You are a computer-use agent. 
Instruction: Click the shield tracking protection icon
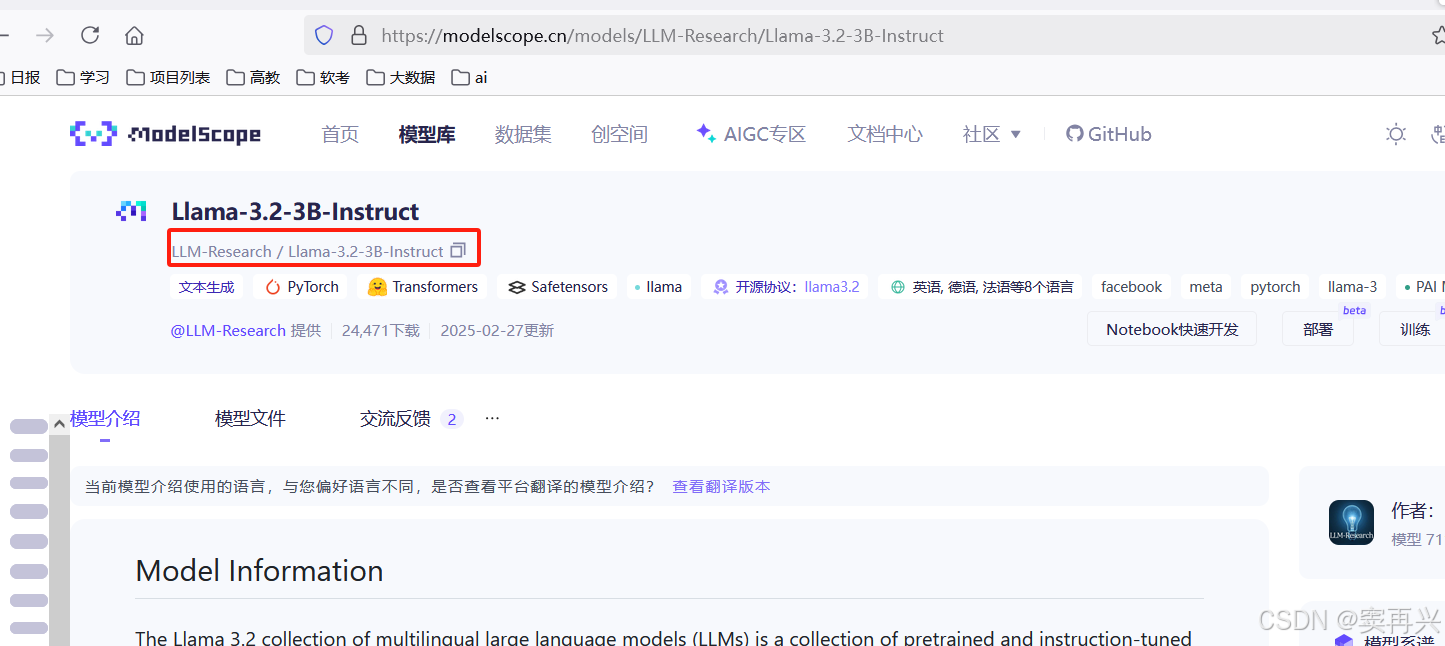(x=324, y=36)
